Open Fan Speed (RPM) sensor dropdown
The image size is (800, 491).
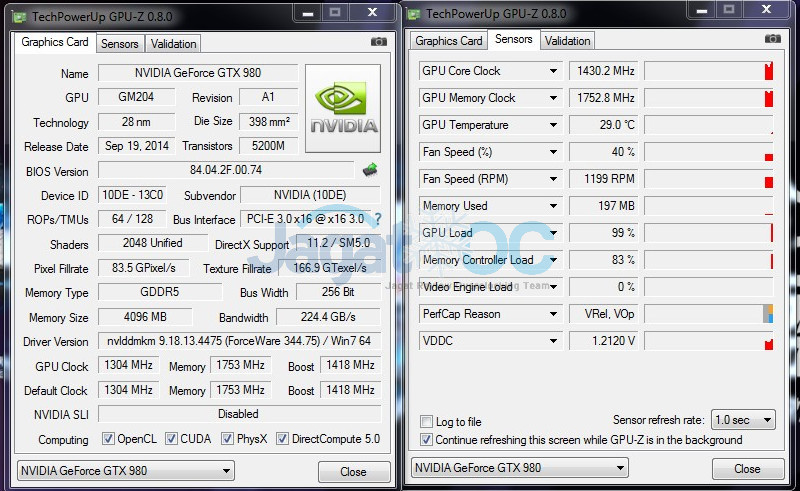[553, 179]
